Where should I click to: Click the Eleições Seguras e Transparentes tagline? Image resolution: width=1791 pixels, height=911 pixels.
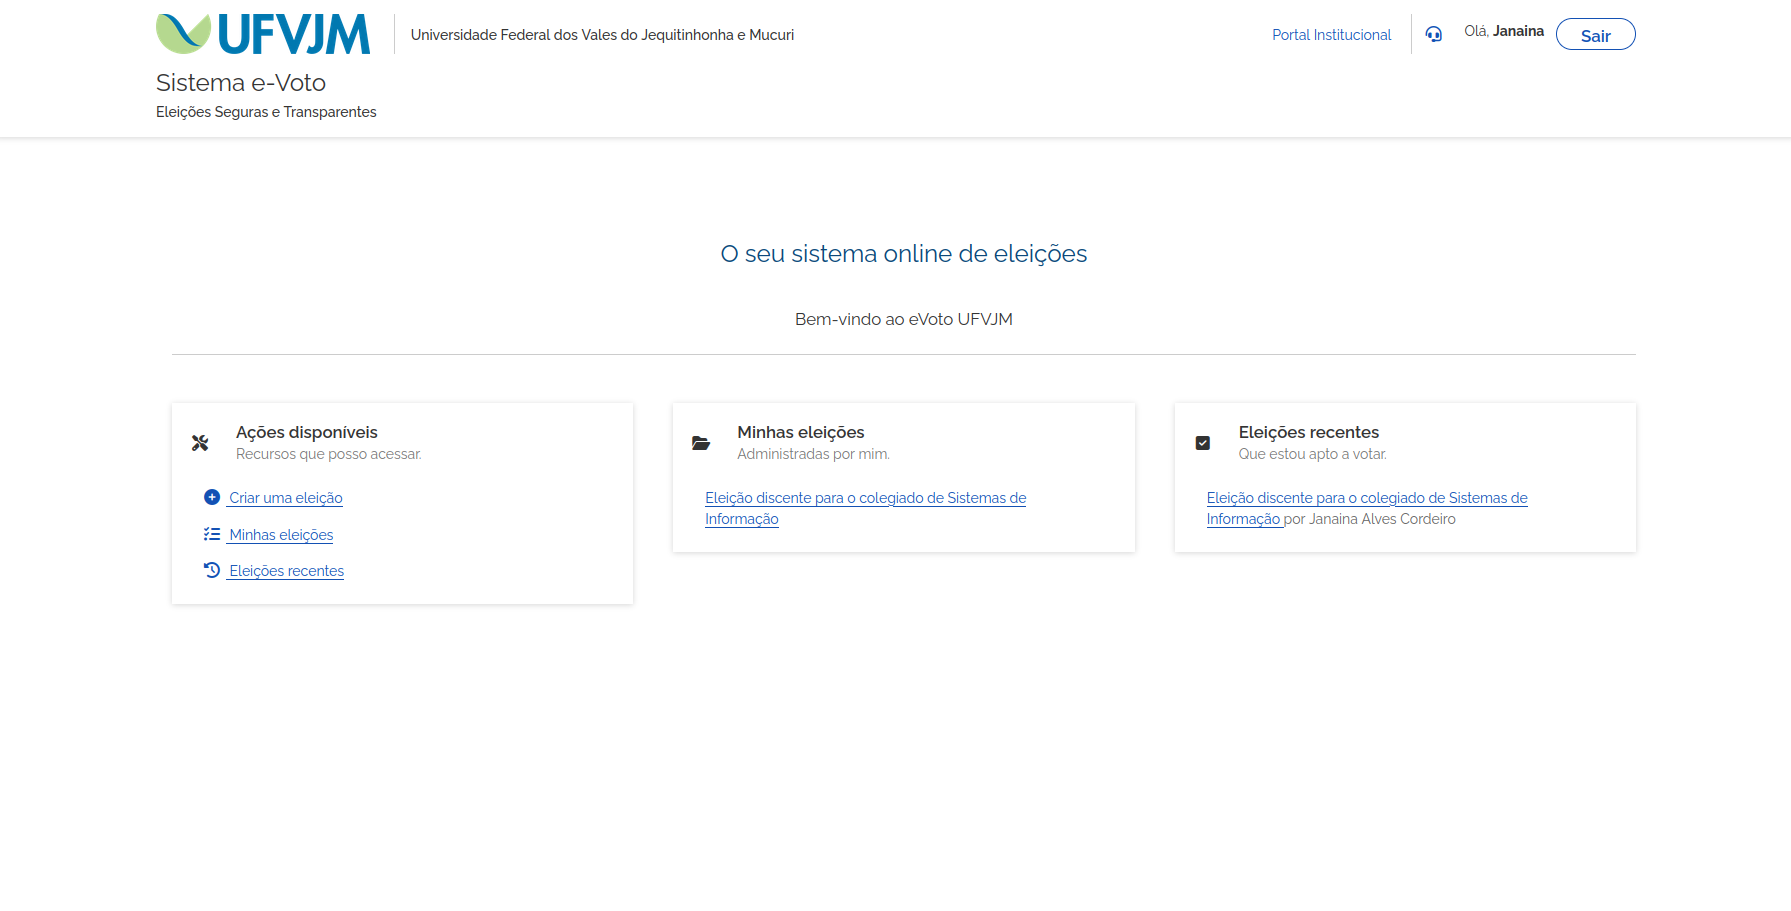tap(266, 112)
